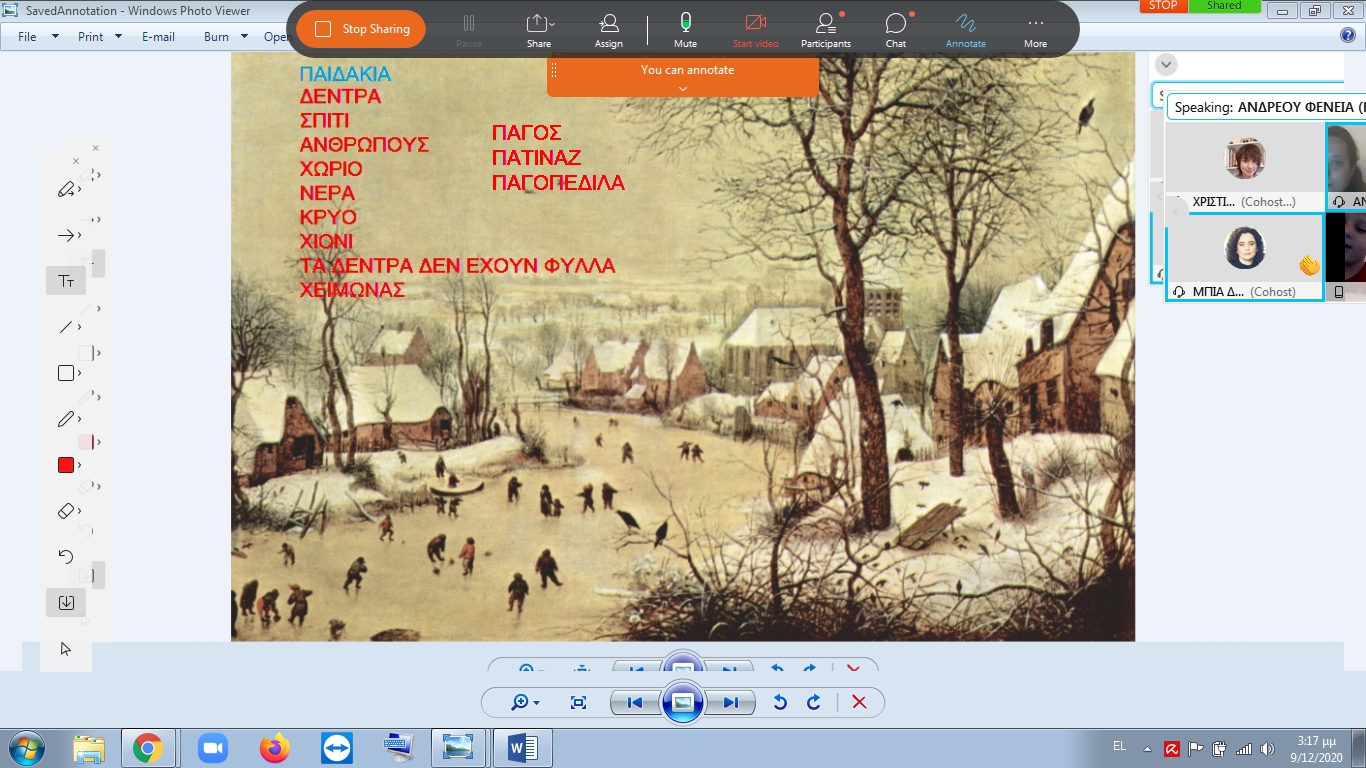Select the Text annotation tool
Image resolution: width=1366 pixels, height=768 pixels.
66,281
